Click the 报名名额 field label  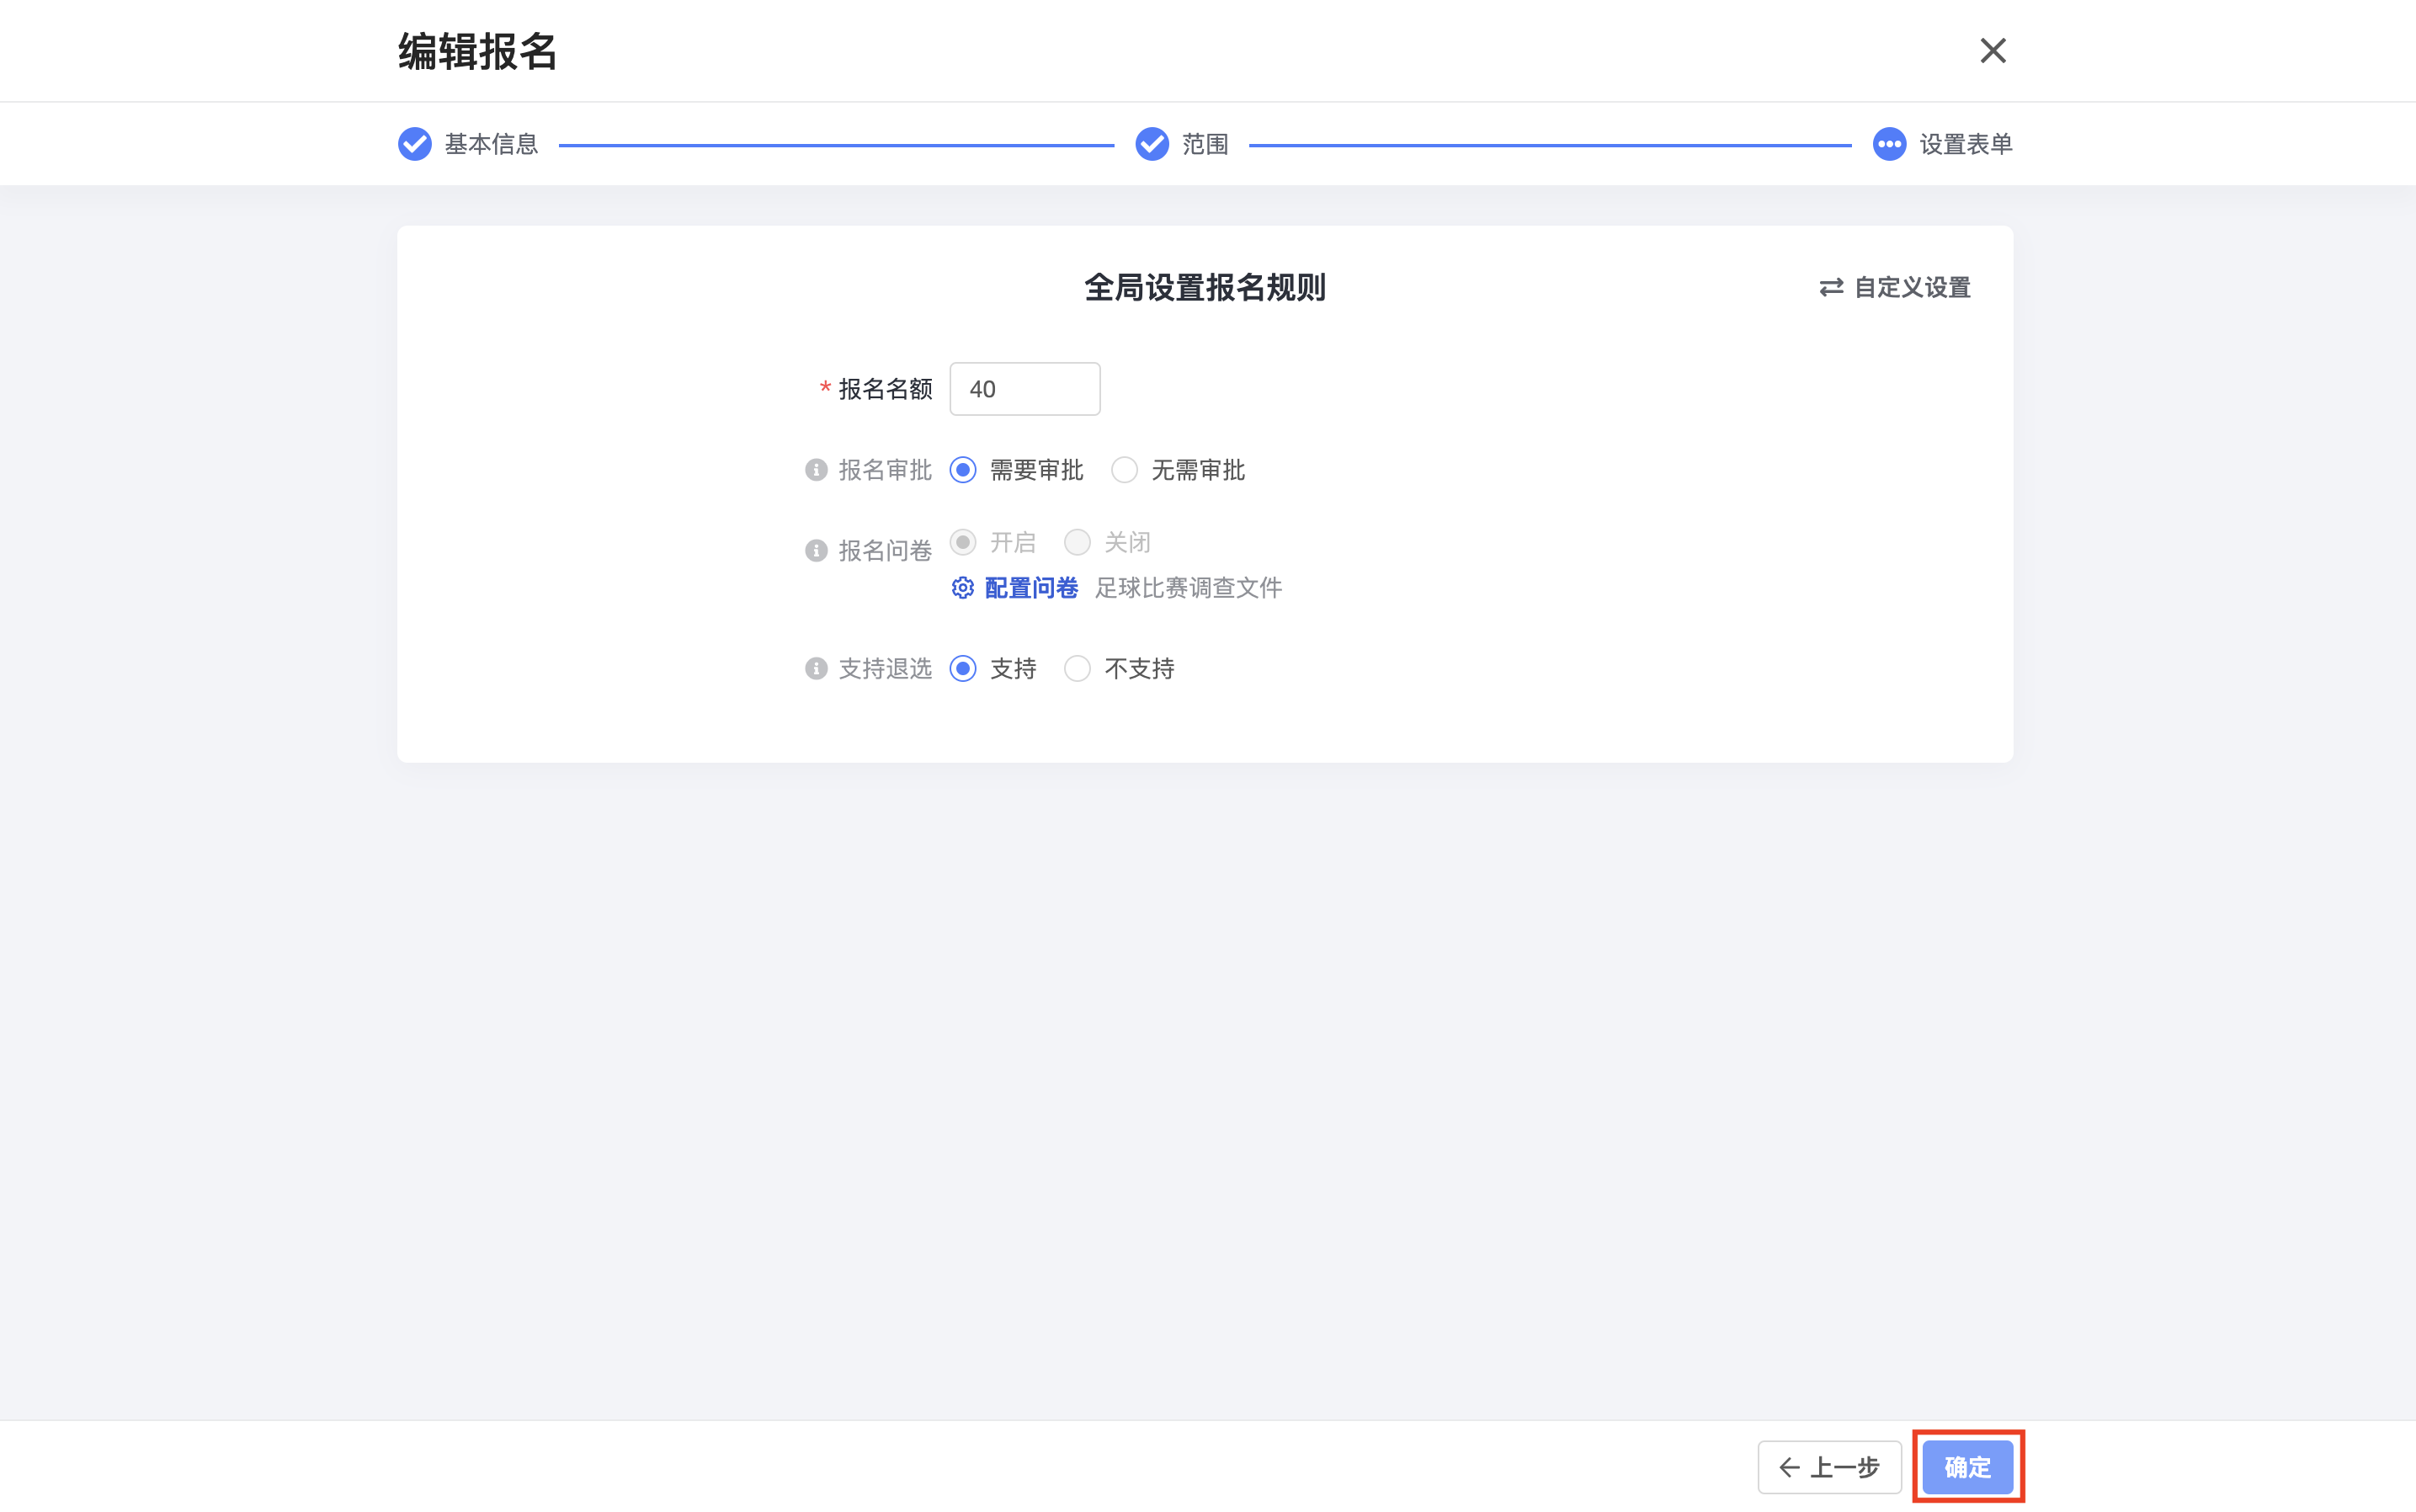885,389
